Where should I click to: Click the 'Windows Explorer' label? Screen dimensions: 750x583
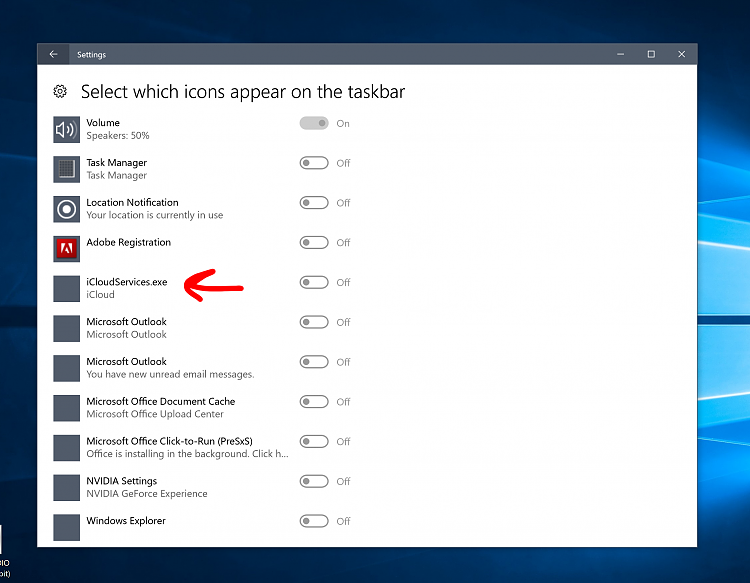tap(126, 520)
